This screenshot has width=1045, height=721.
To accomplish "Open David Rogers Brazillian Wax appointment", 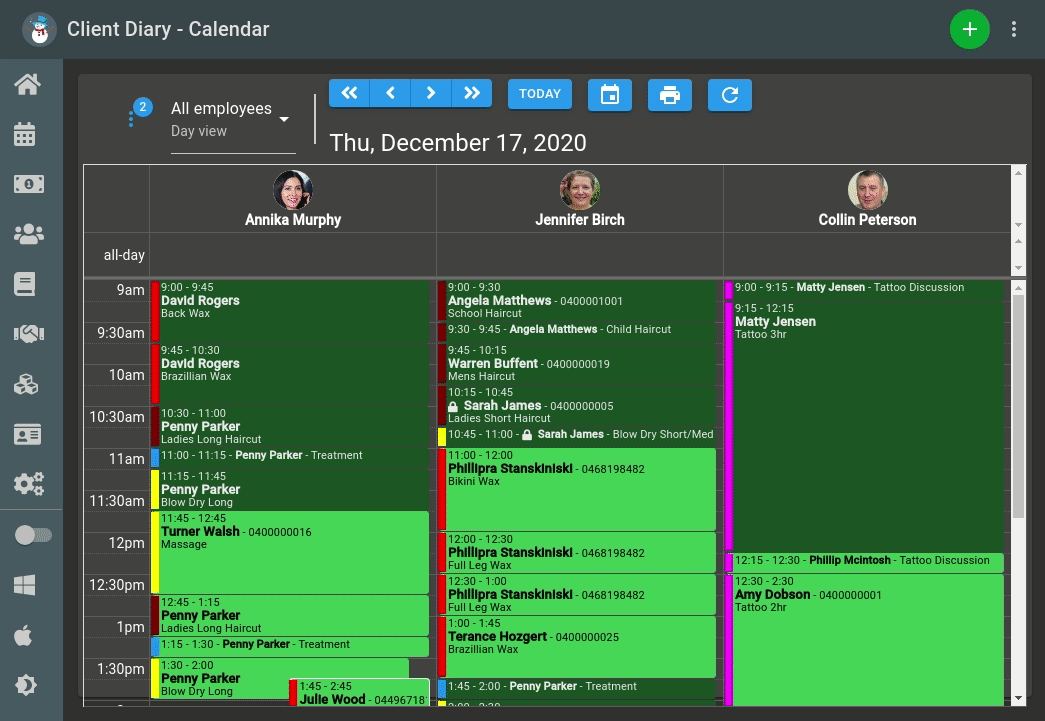I will click(x=290, y=374).
